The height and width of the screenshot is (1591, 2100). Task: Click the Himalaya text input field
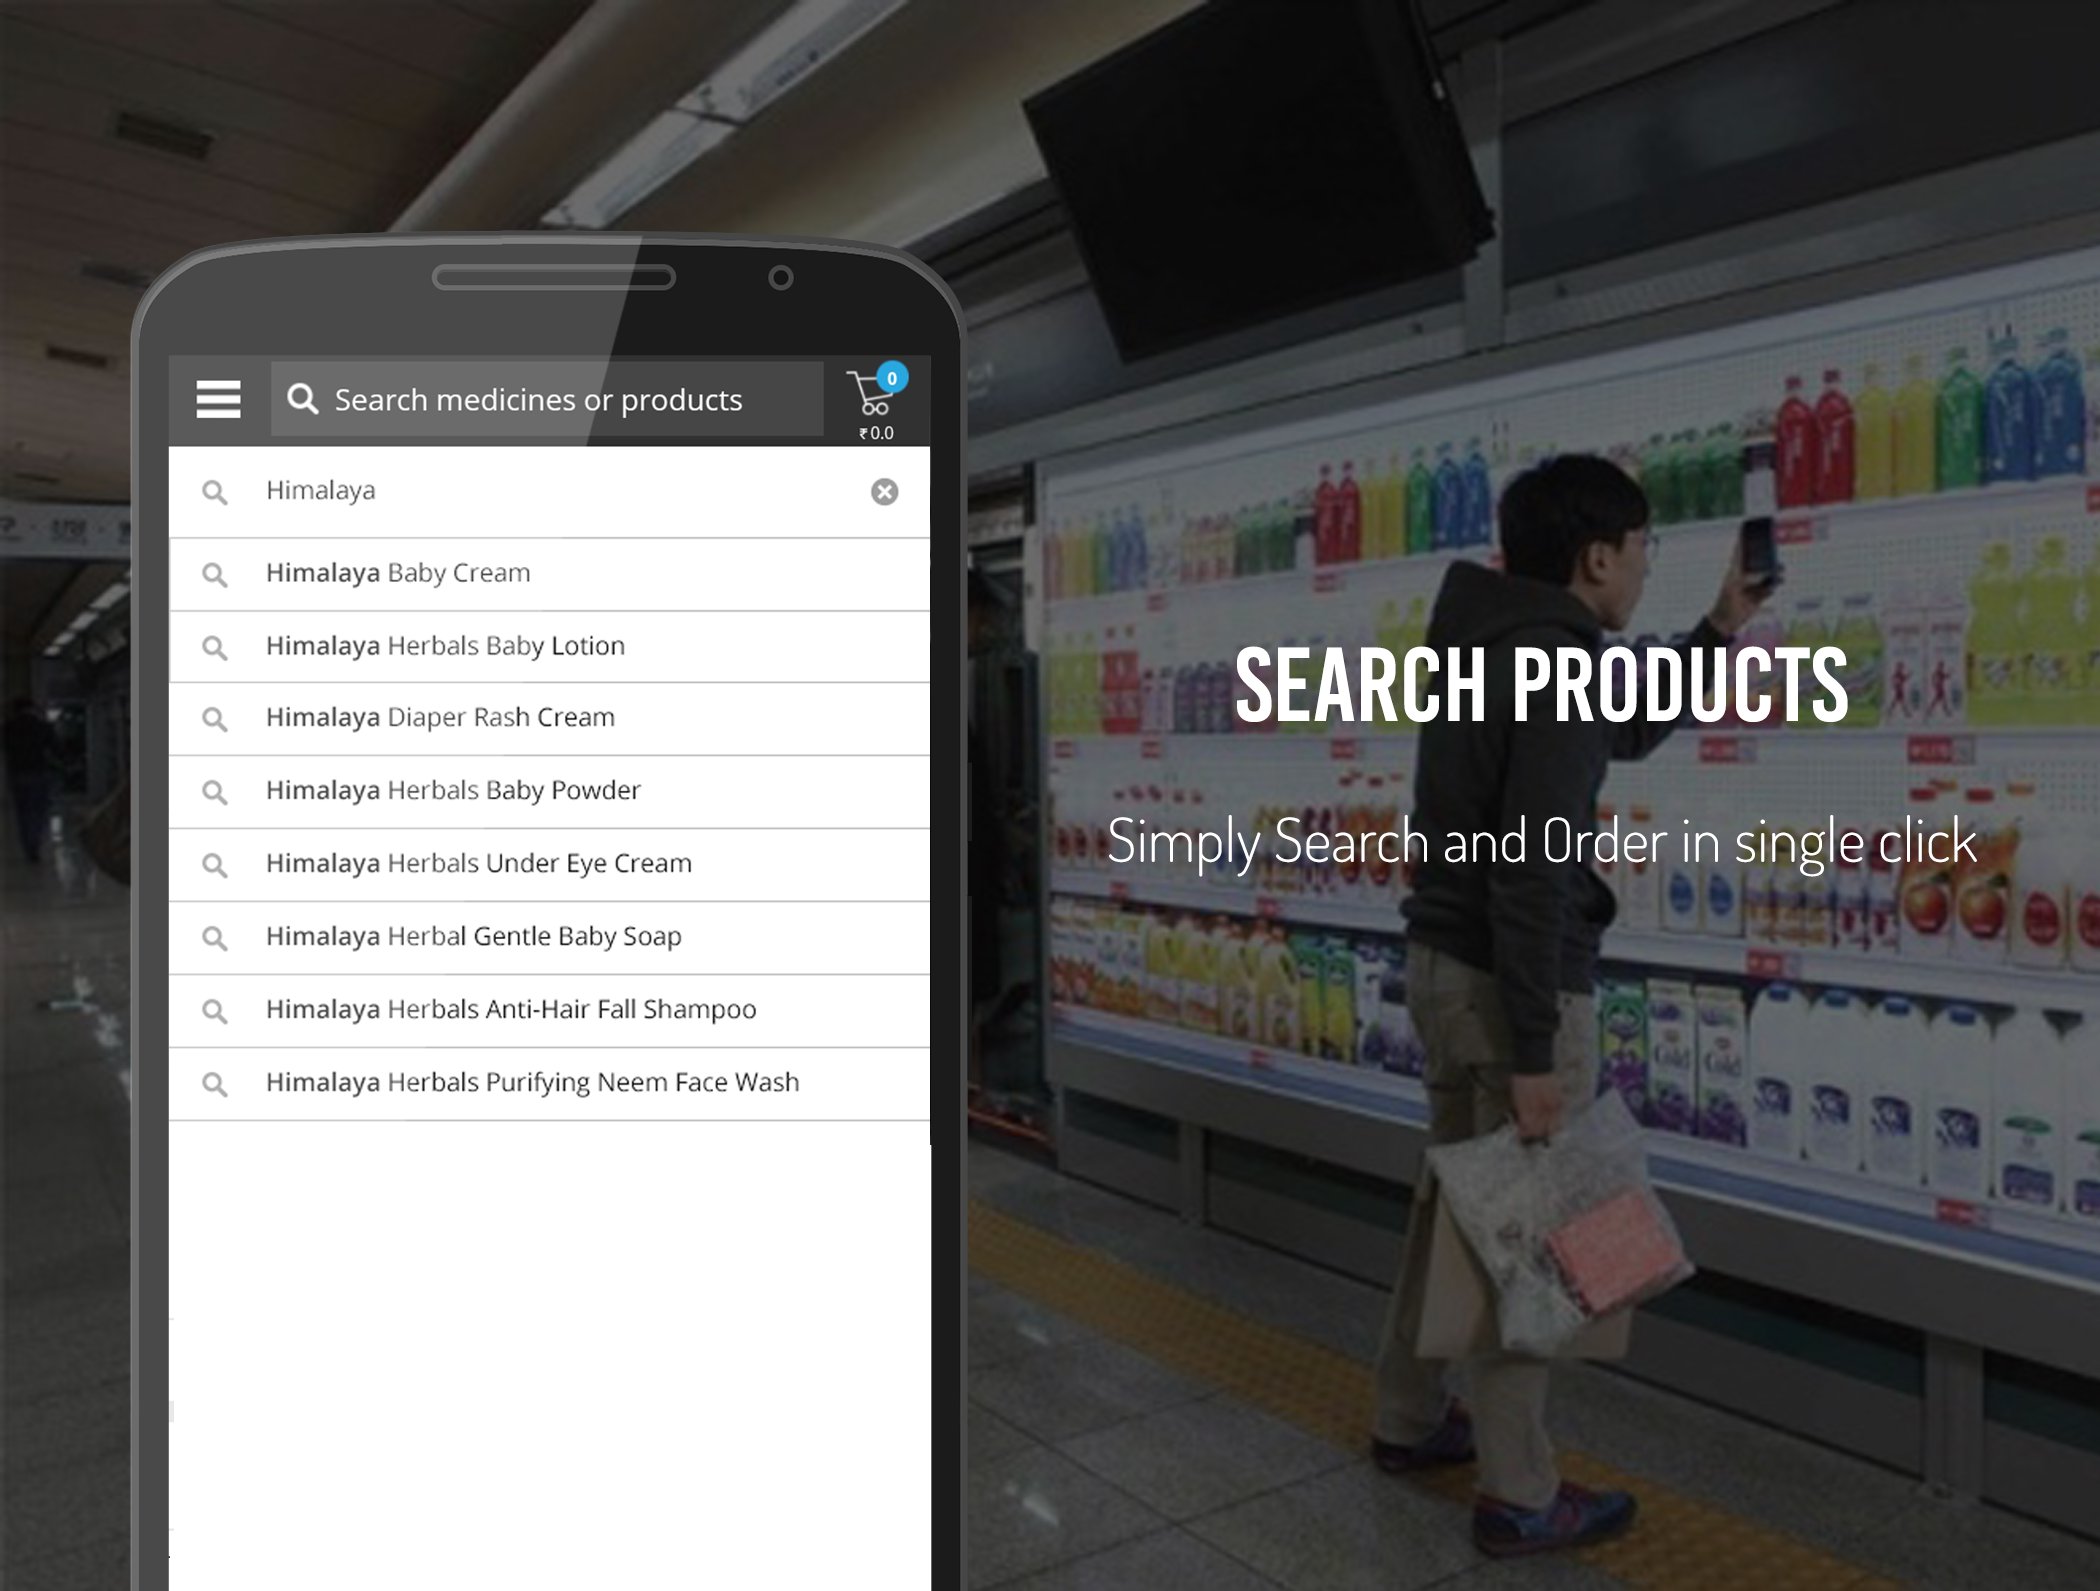(x=560, y=491)
